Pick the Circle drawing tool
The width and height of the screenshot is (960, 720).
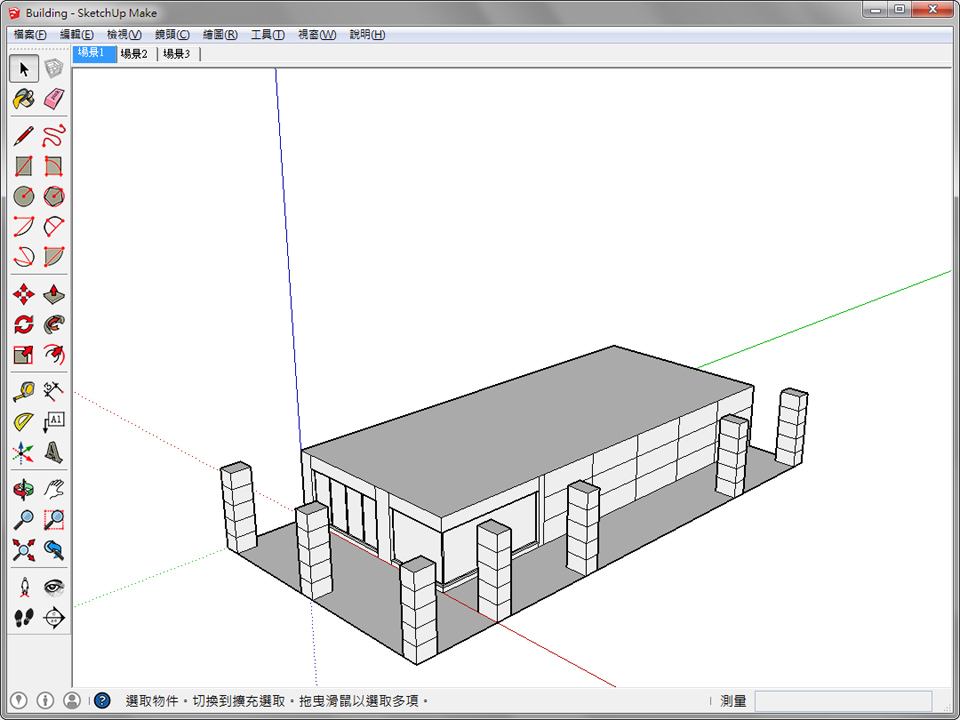click(24, 197)
